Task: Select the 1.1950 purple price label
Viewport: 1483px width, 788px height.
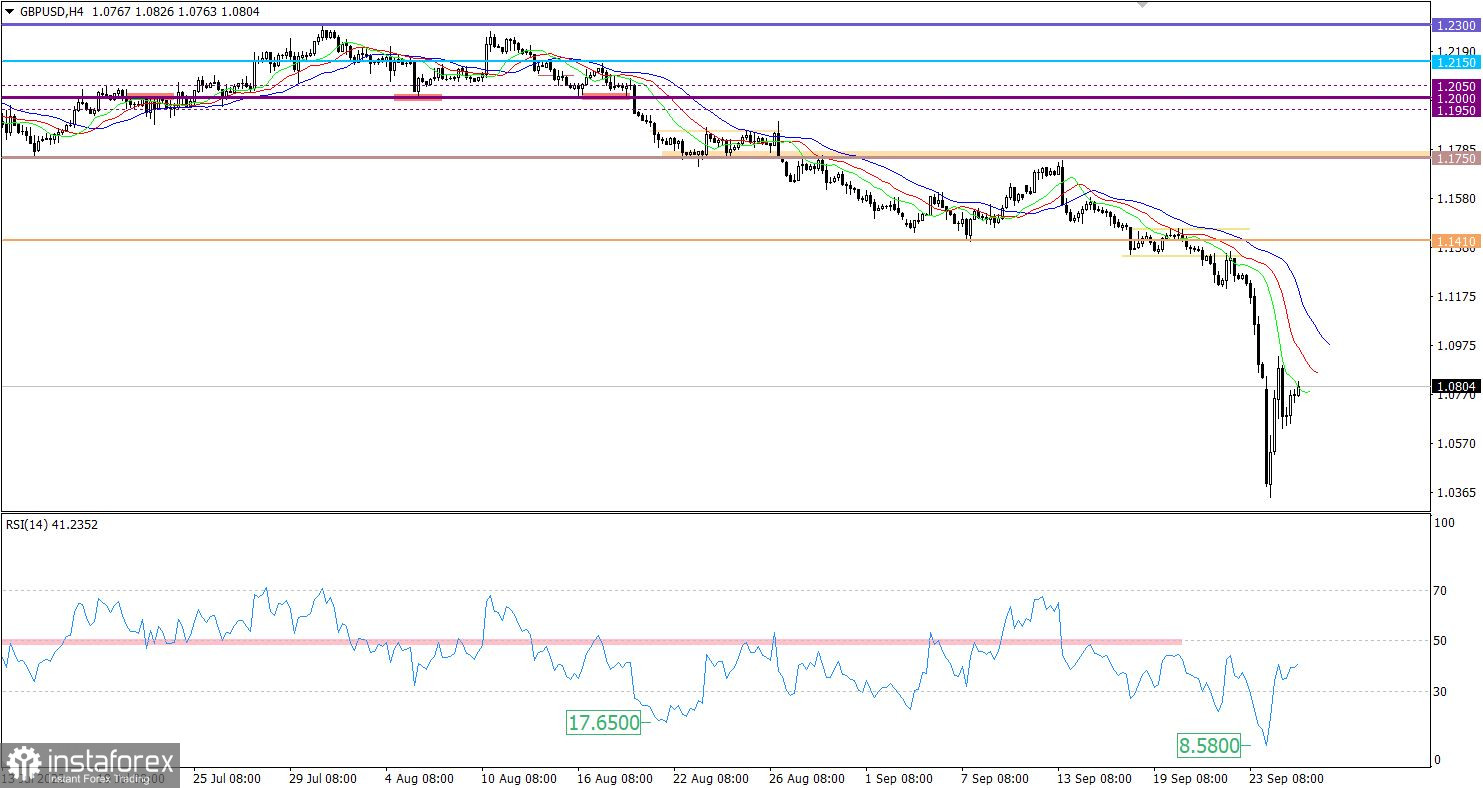Action: (1455, 111)
